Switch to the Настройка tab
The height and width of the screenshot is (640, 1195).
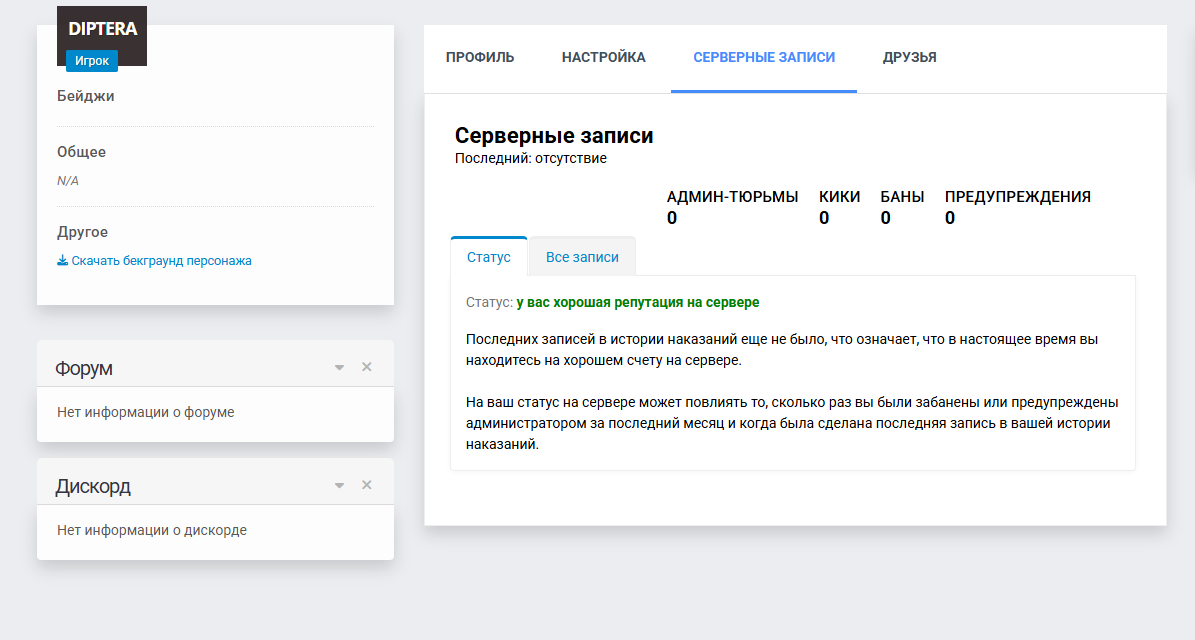(603, 58)
